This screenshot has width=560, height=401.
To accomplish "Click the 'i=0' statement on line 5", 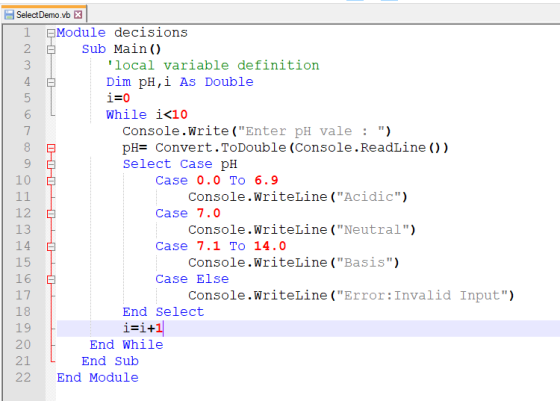I will (x=118, y=98).
